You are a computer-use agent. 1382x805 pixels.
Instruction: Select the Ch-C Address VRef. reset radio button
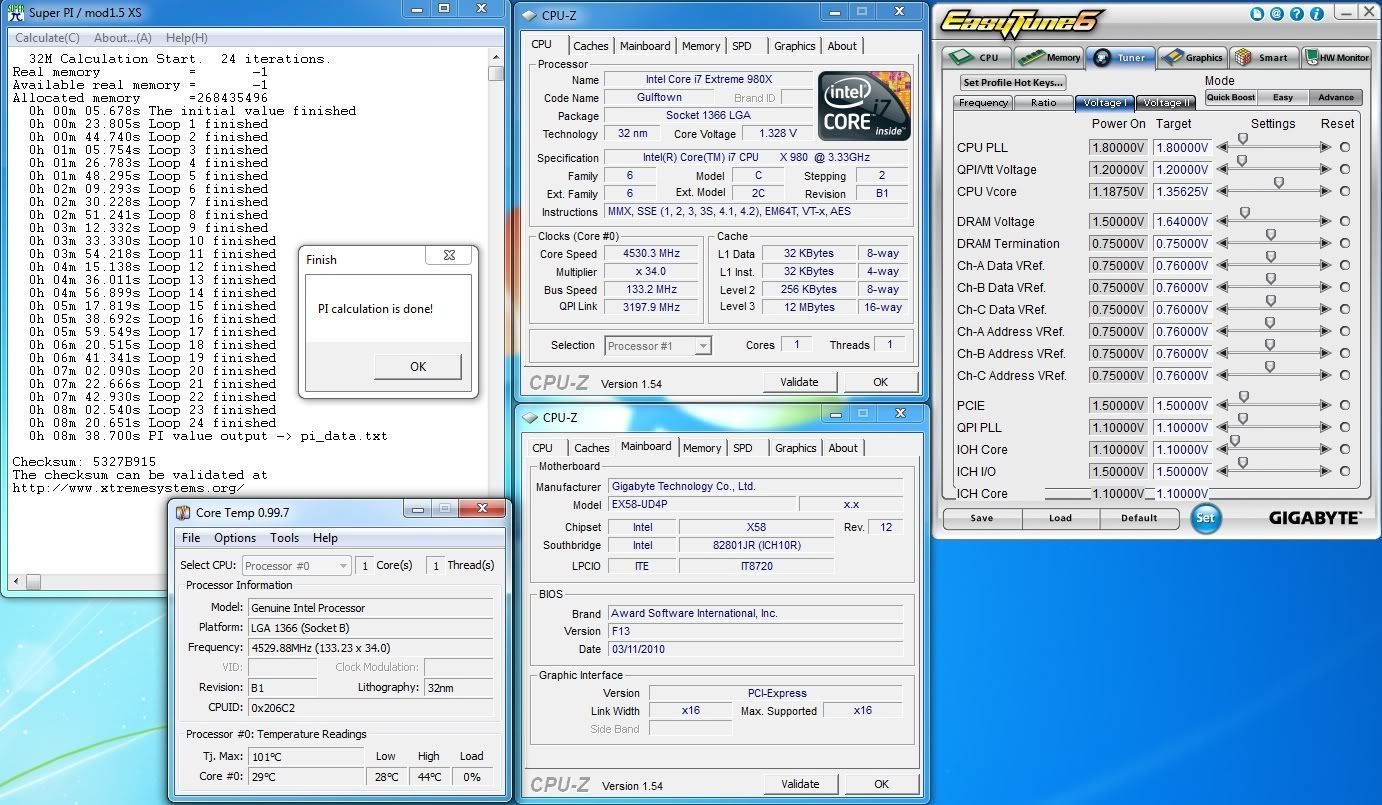pyautogui.click(x=1345, y=376)
